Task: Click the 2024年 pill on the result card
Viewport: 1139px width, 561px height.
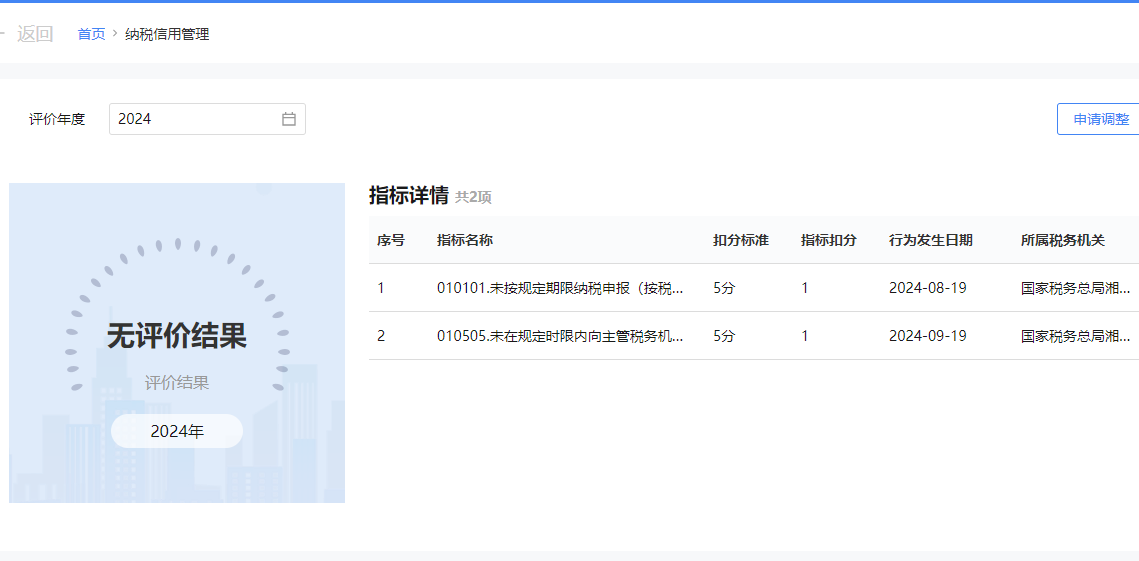Action: (177, 432)
